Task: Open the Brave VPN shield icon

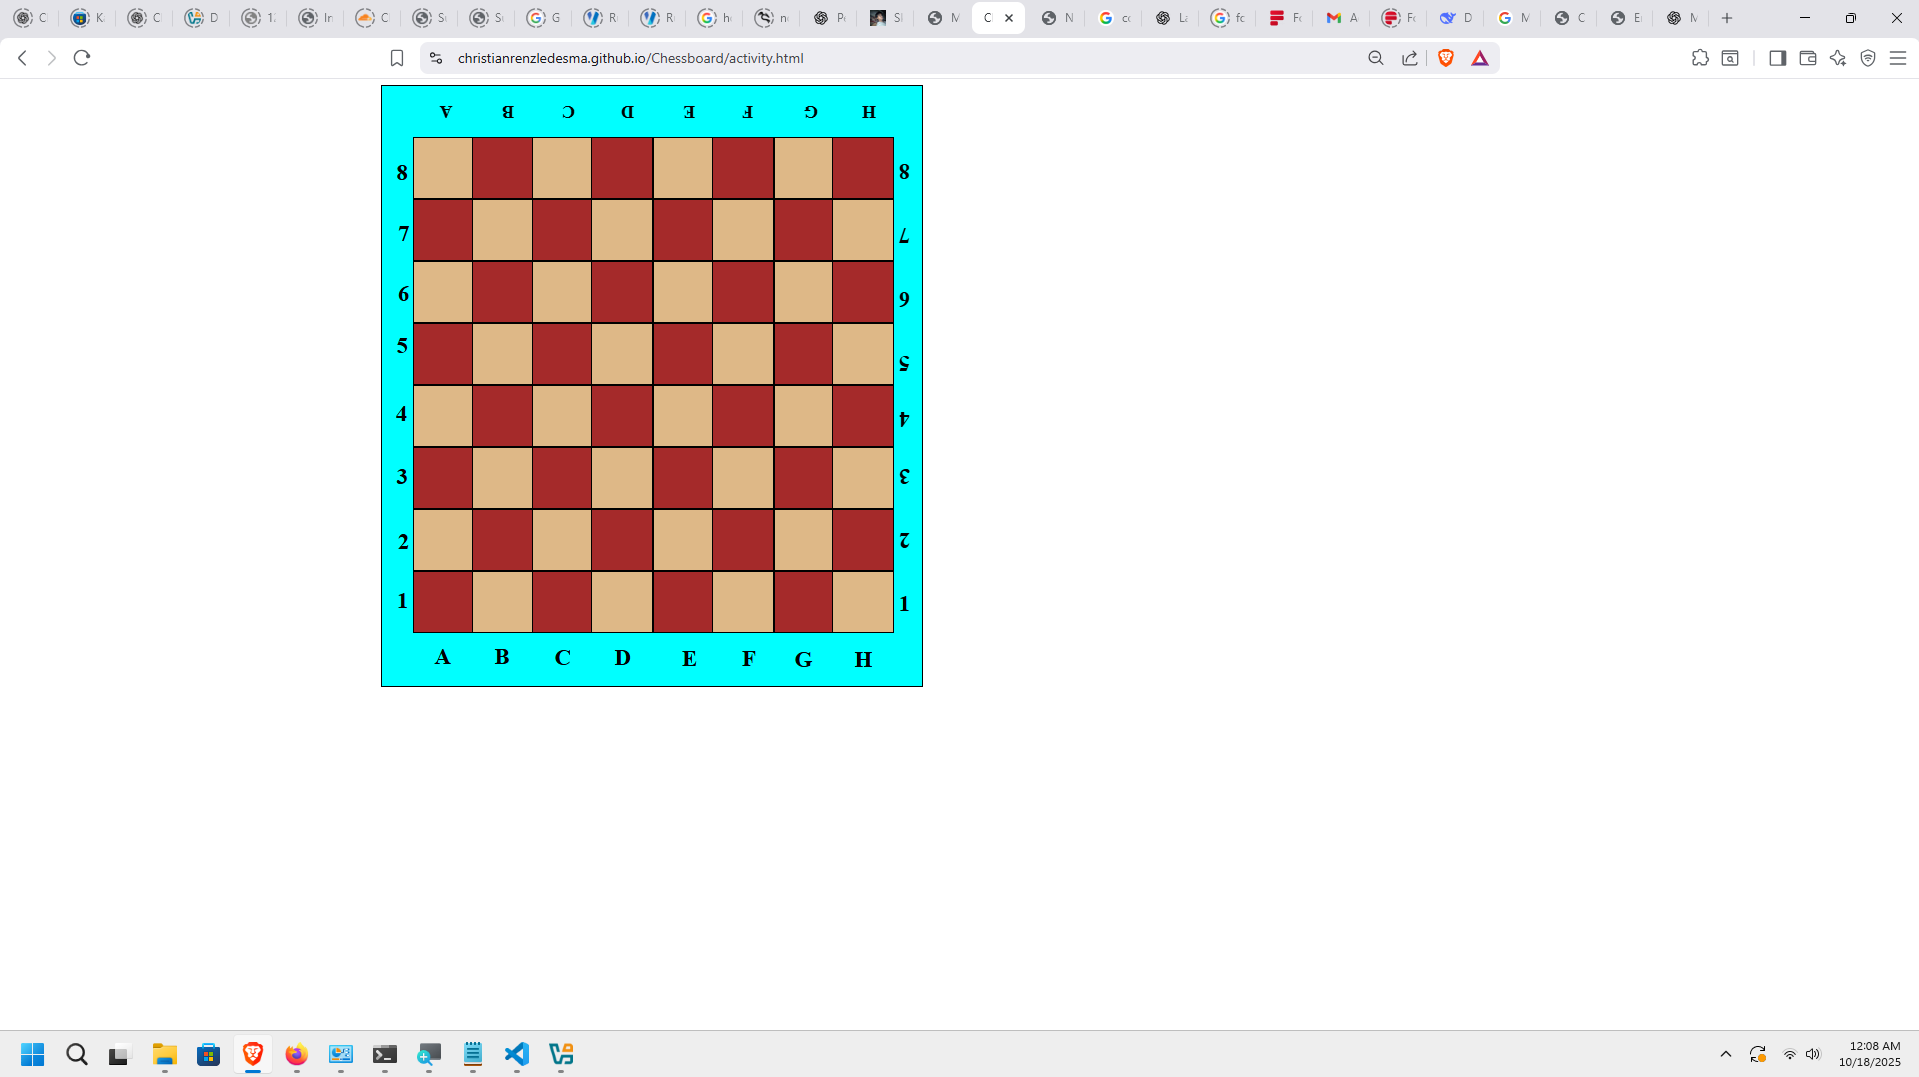Action: [x=1868, y=58]
